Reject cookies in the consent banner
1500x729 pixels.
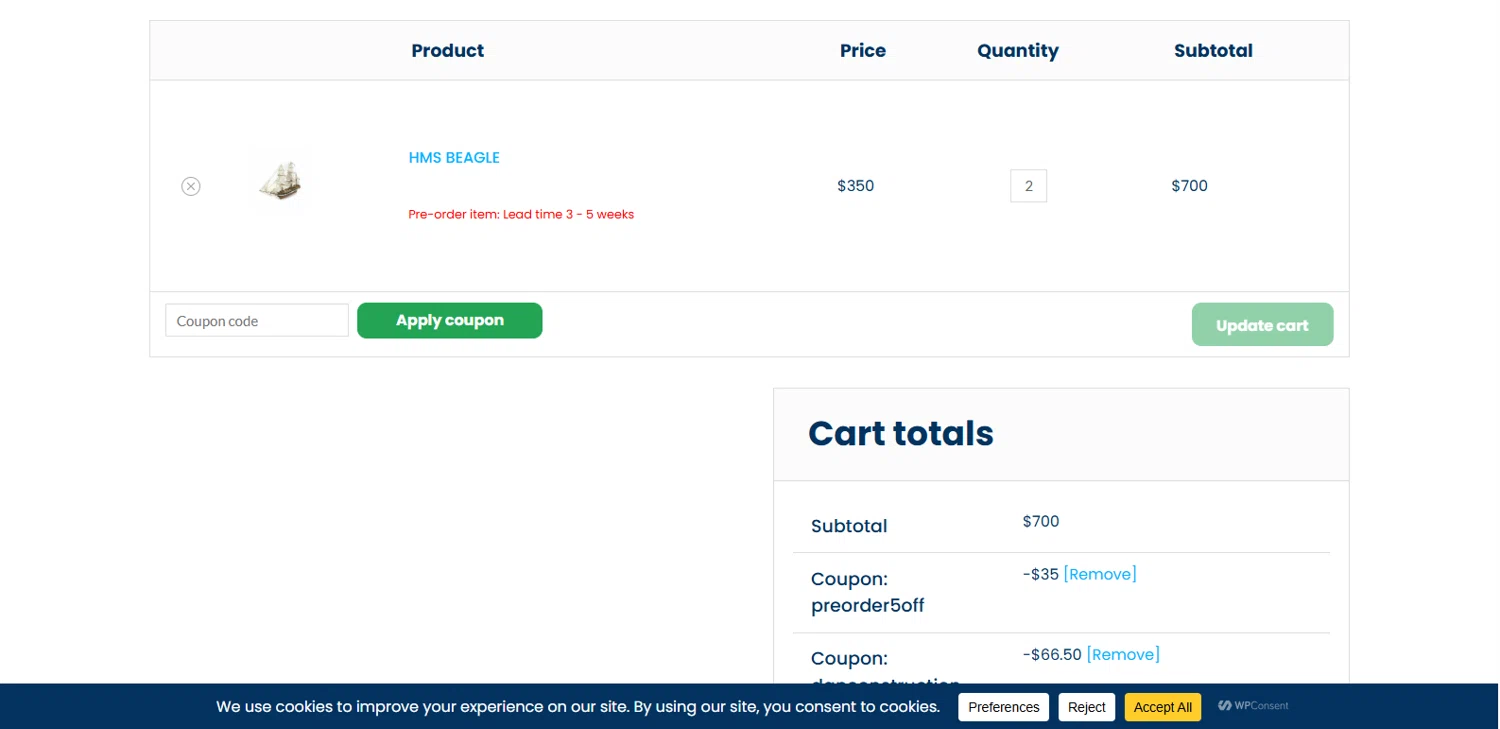(x=1086, y=707)
